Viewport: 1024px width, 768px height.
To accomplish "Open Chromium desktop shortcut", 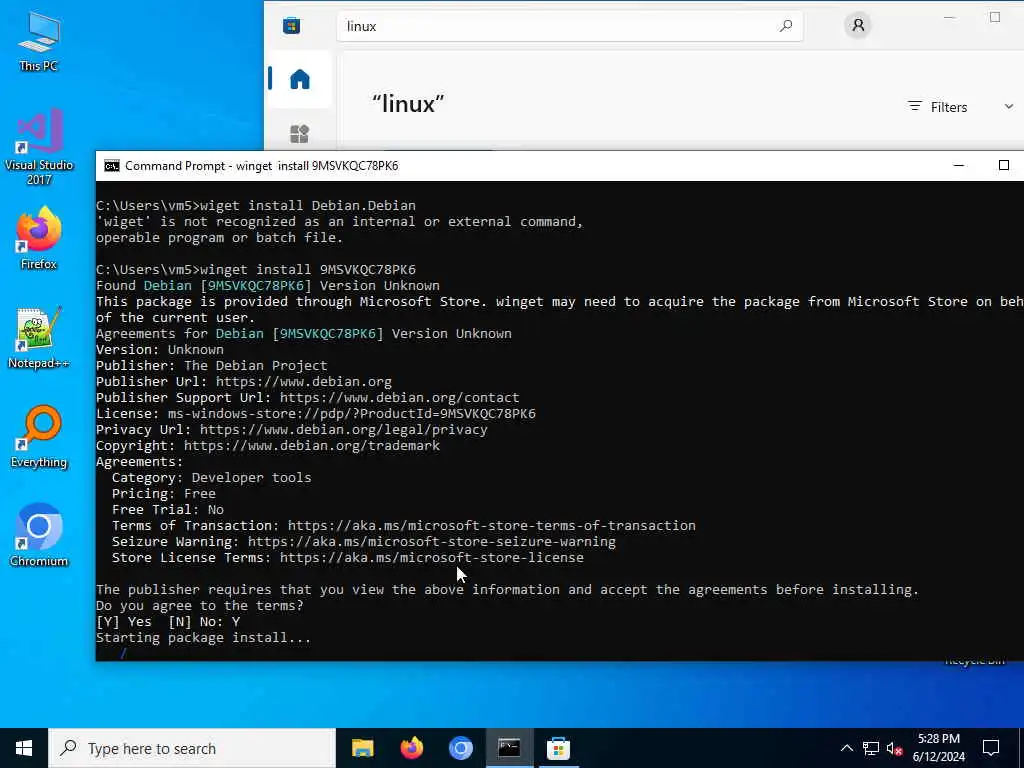I will [x=39, y=536].
